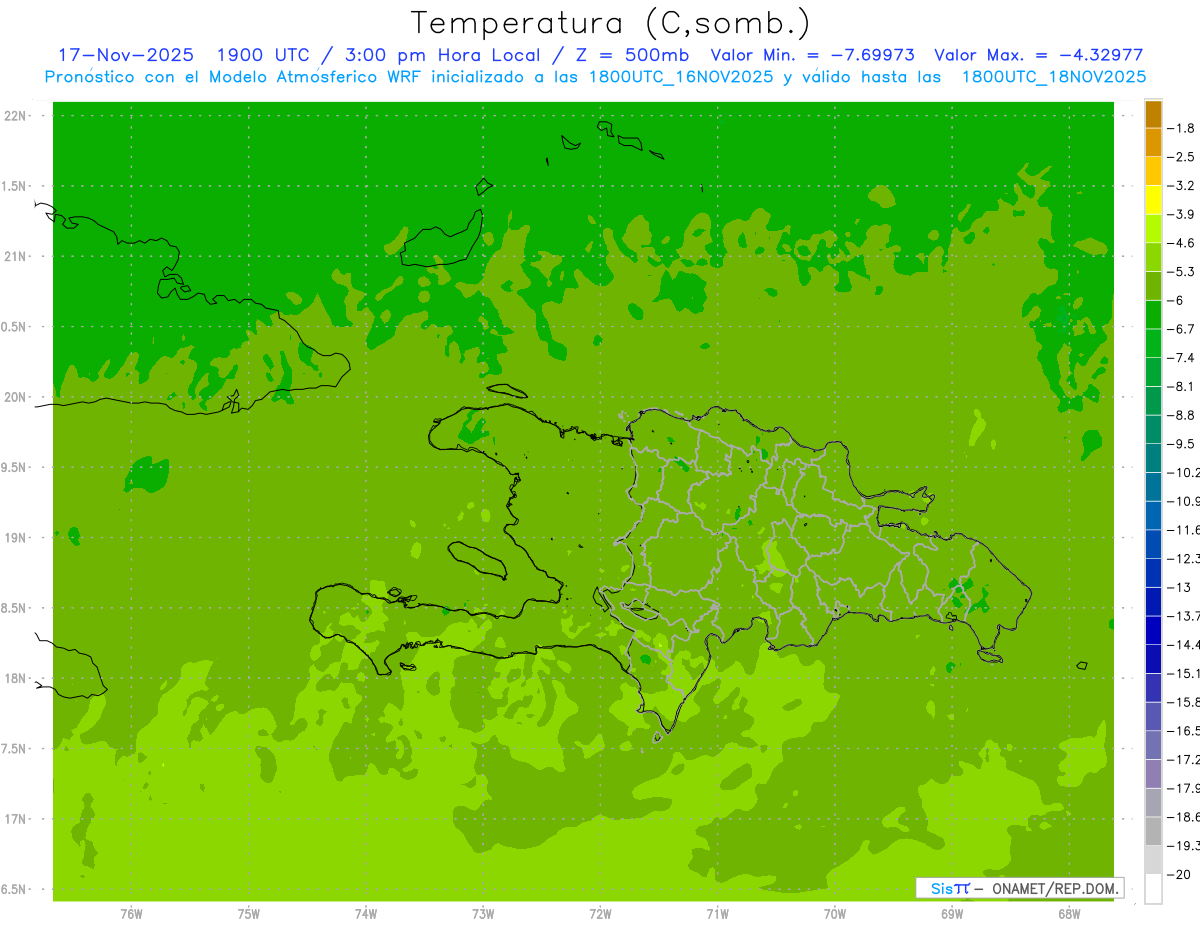
Task: Click '3:00 pm Hora Local' text
Action: pyautogui.click(x=441, y=55)
